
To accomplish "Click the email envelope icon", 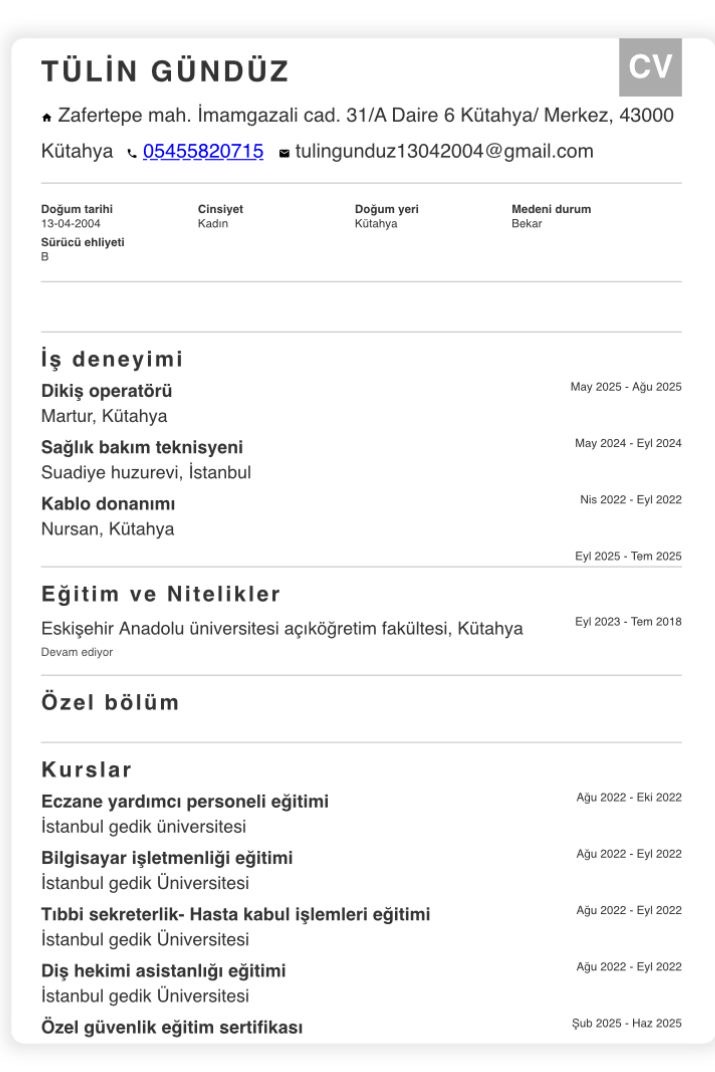I will [284, 153].
